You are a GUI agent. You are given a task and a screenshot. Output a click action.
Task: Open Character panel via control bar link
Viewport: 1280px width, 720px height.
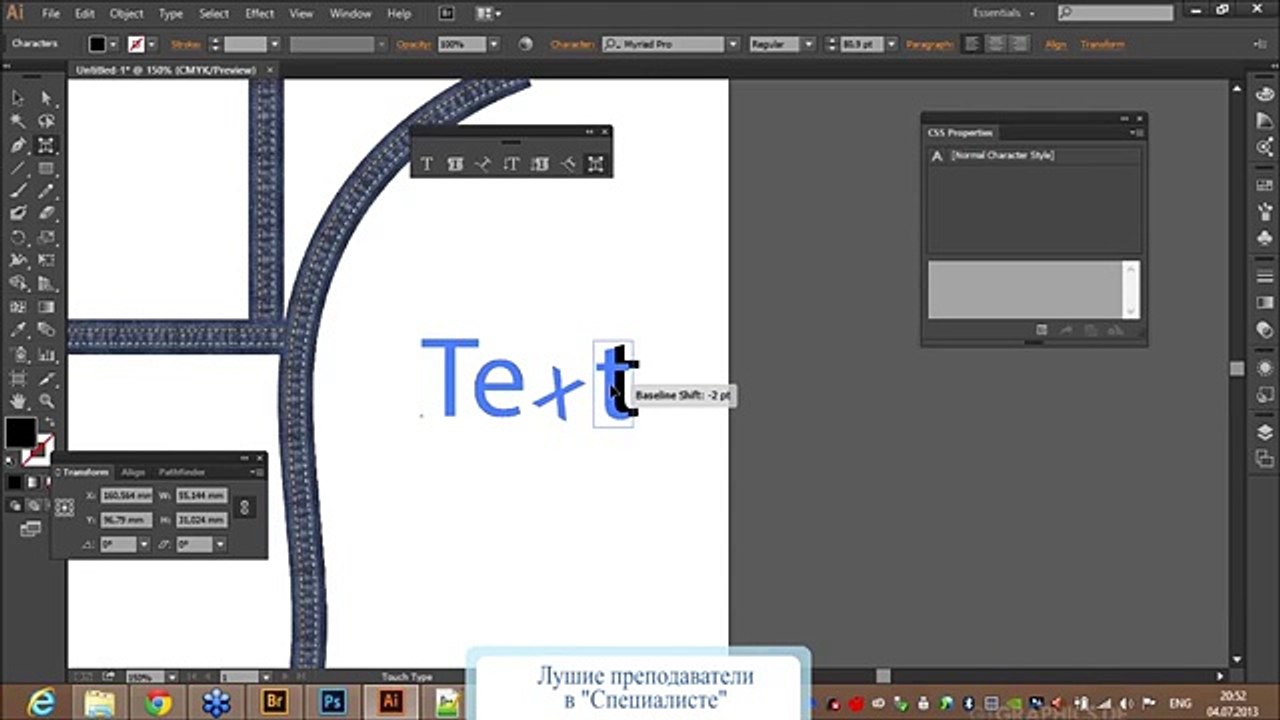pyautogui.click(x=572, y=45)
